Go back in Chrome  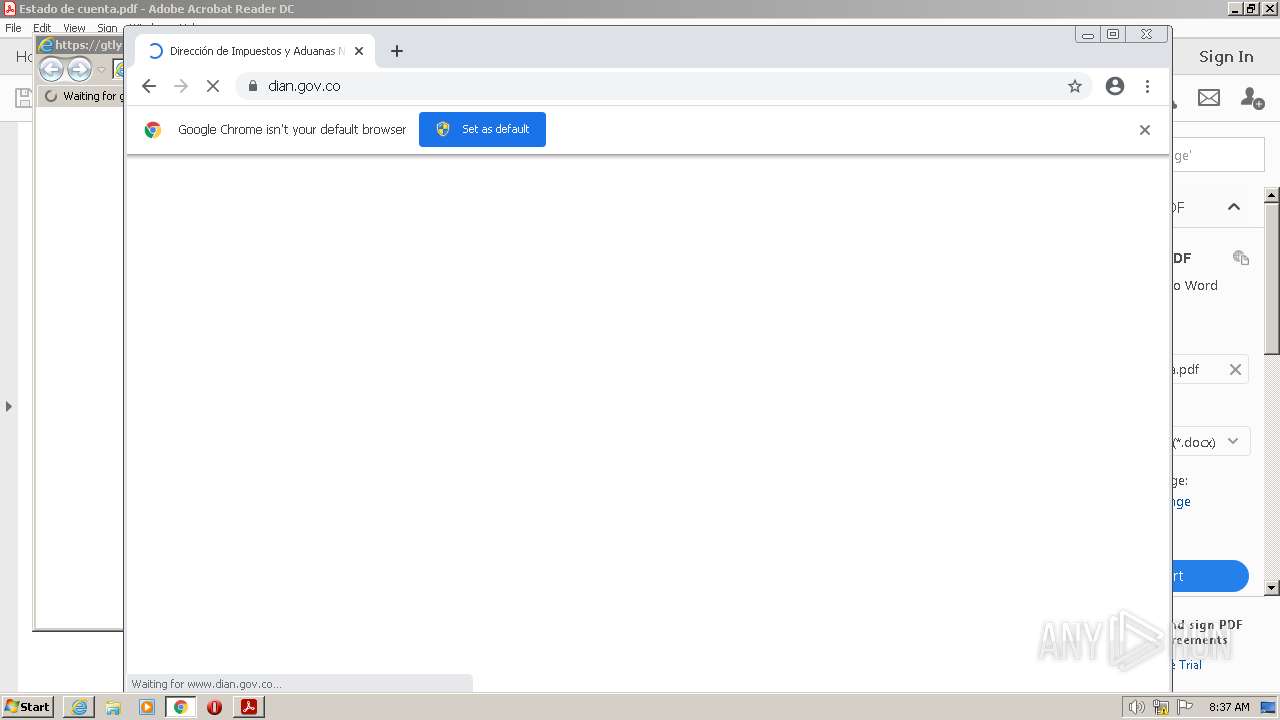point(149,86)
